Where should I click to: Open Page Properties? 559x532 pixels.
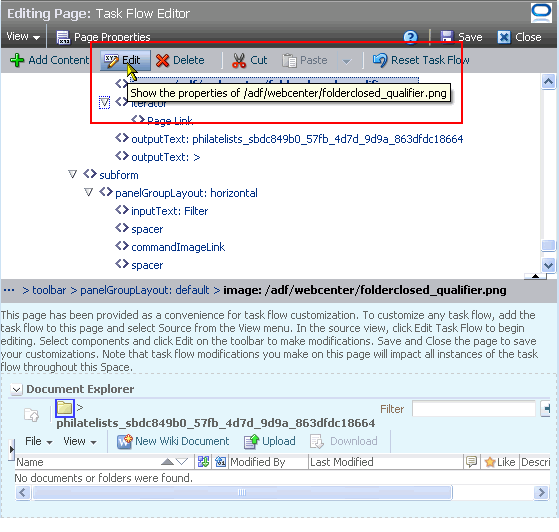tap(103, 37)
